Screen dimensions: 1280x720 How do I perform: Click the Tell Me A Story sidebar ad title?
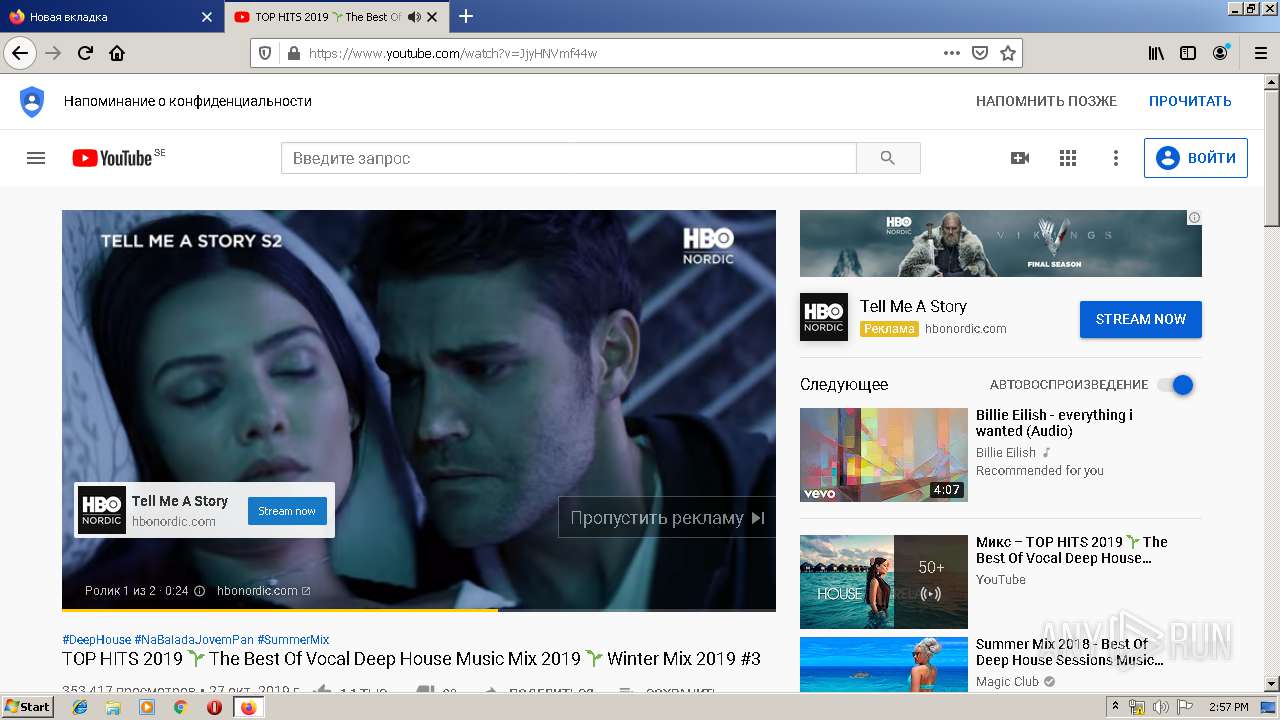point(913,306)
